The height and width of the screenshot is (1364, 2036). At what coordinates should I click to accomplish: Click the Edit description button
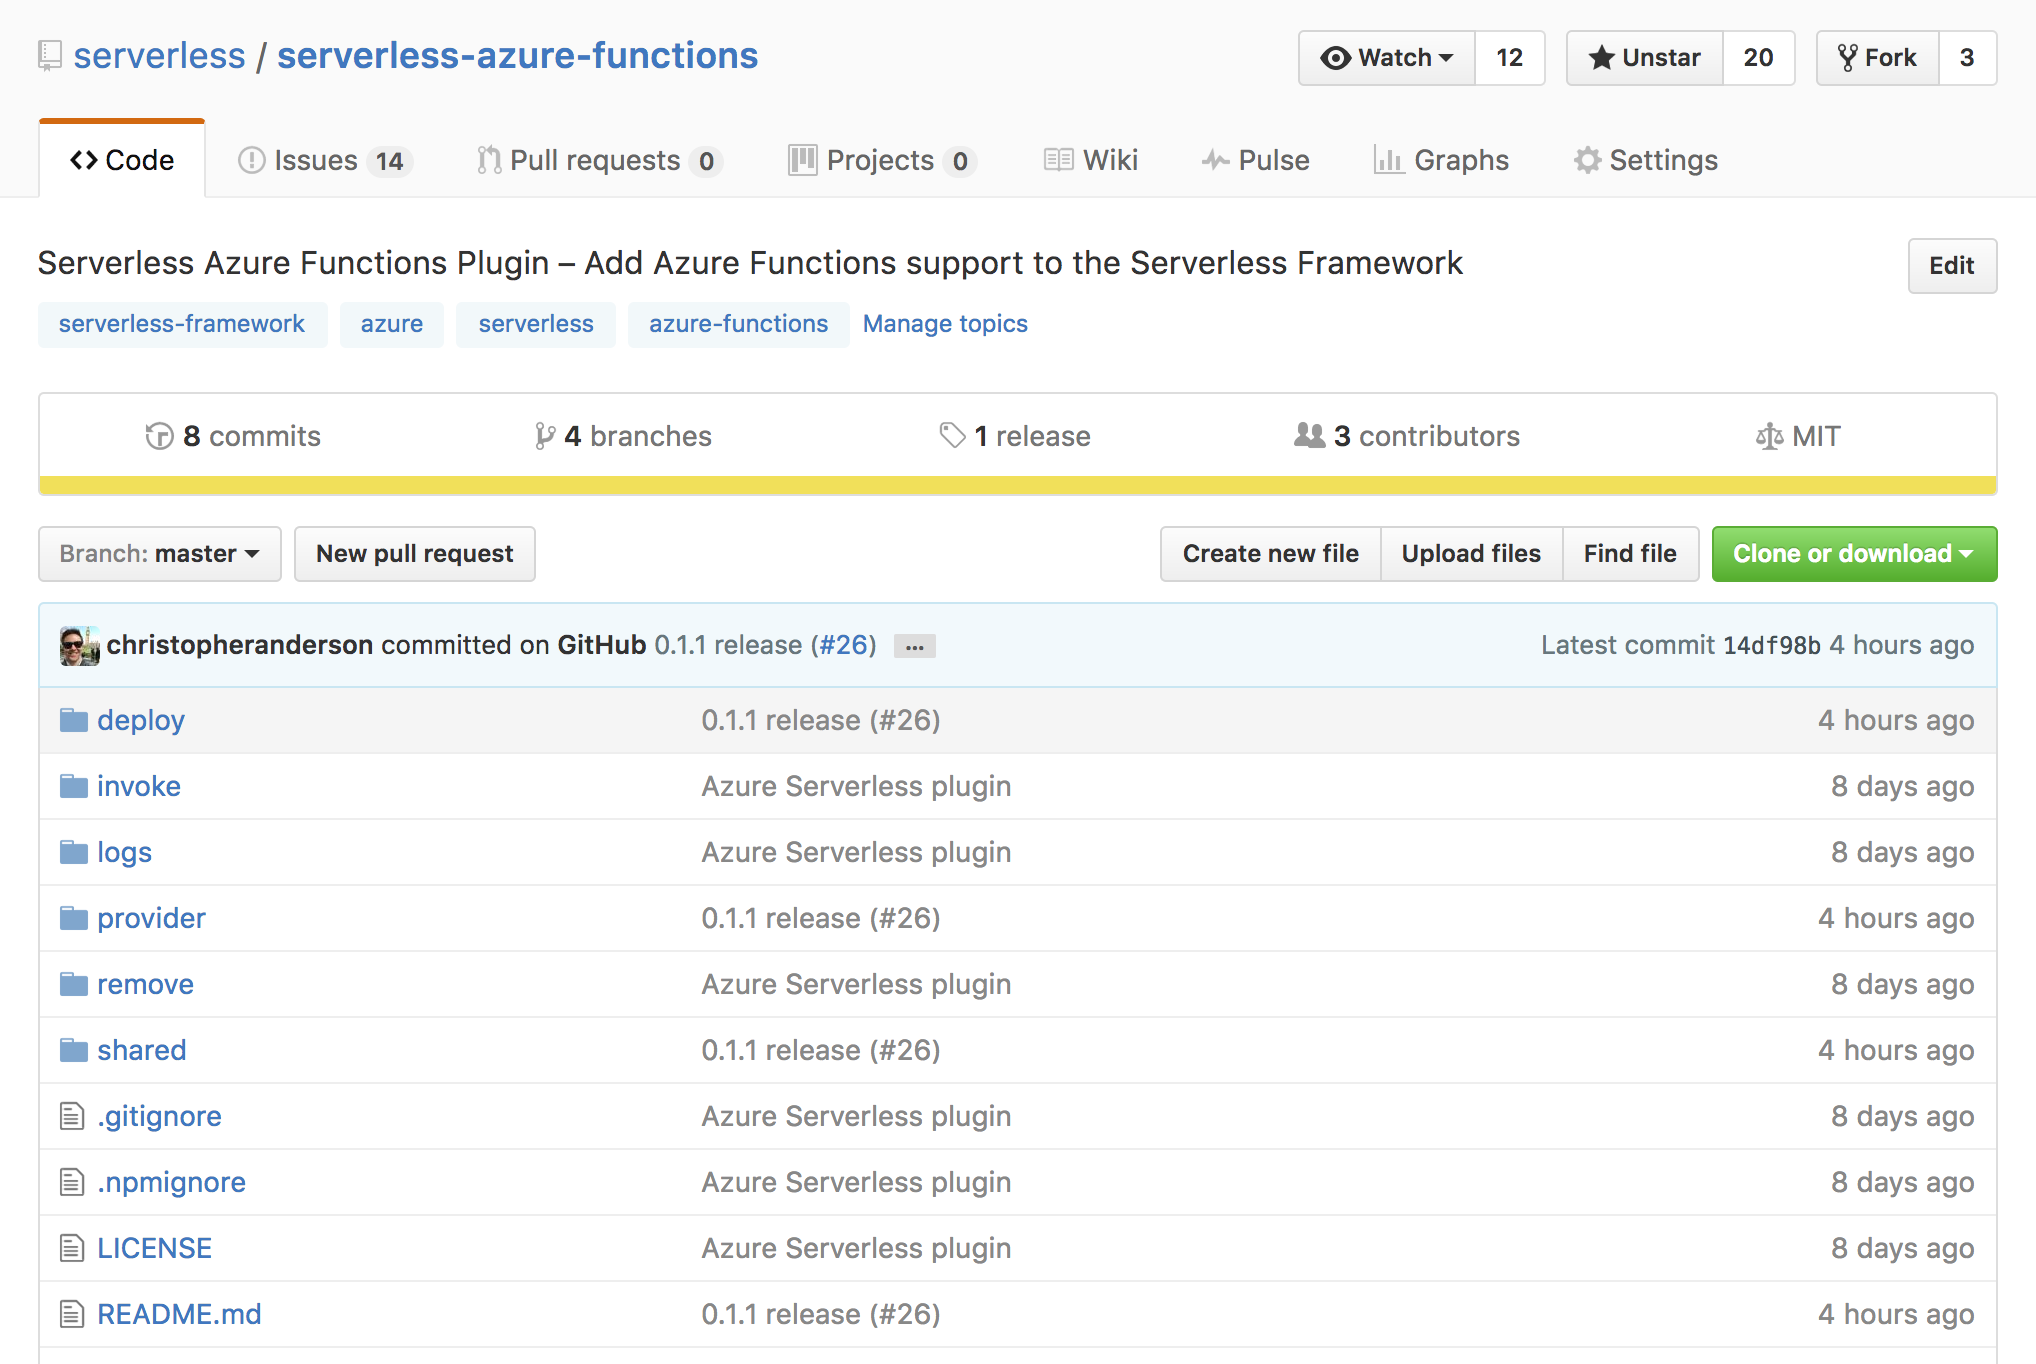pyautogui.click(x=1951, y=266)
